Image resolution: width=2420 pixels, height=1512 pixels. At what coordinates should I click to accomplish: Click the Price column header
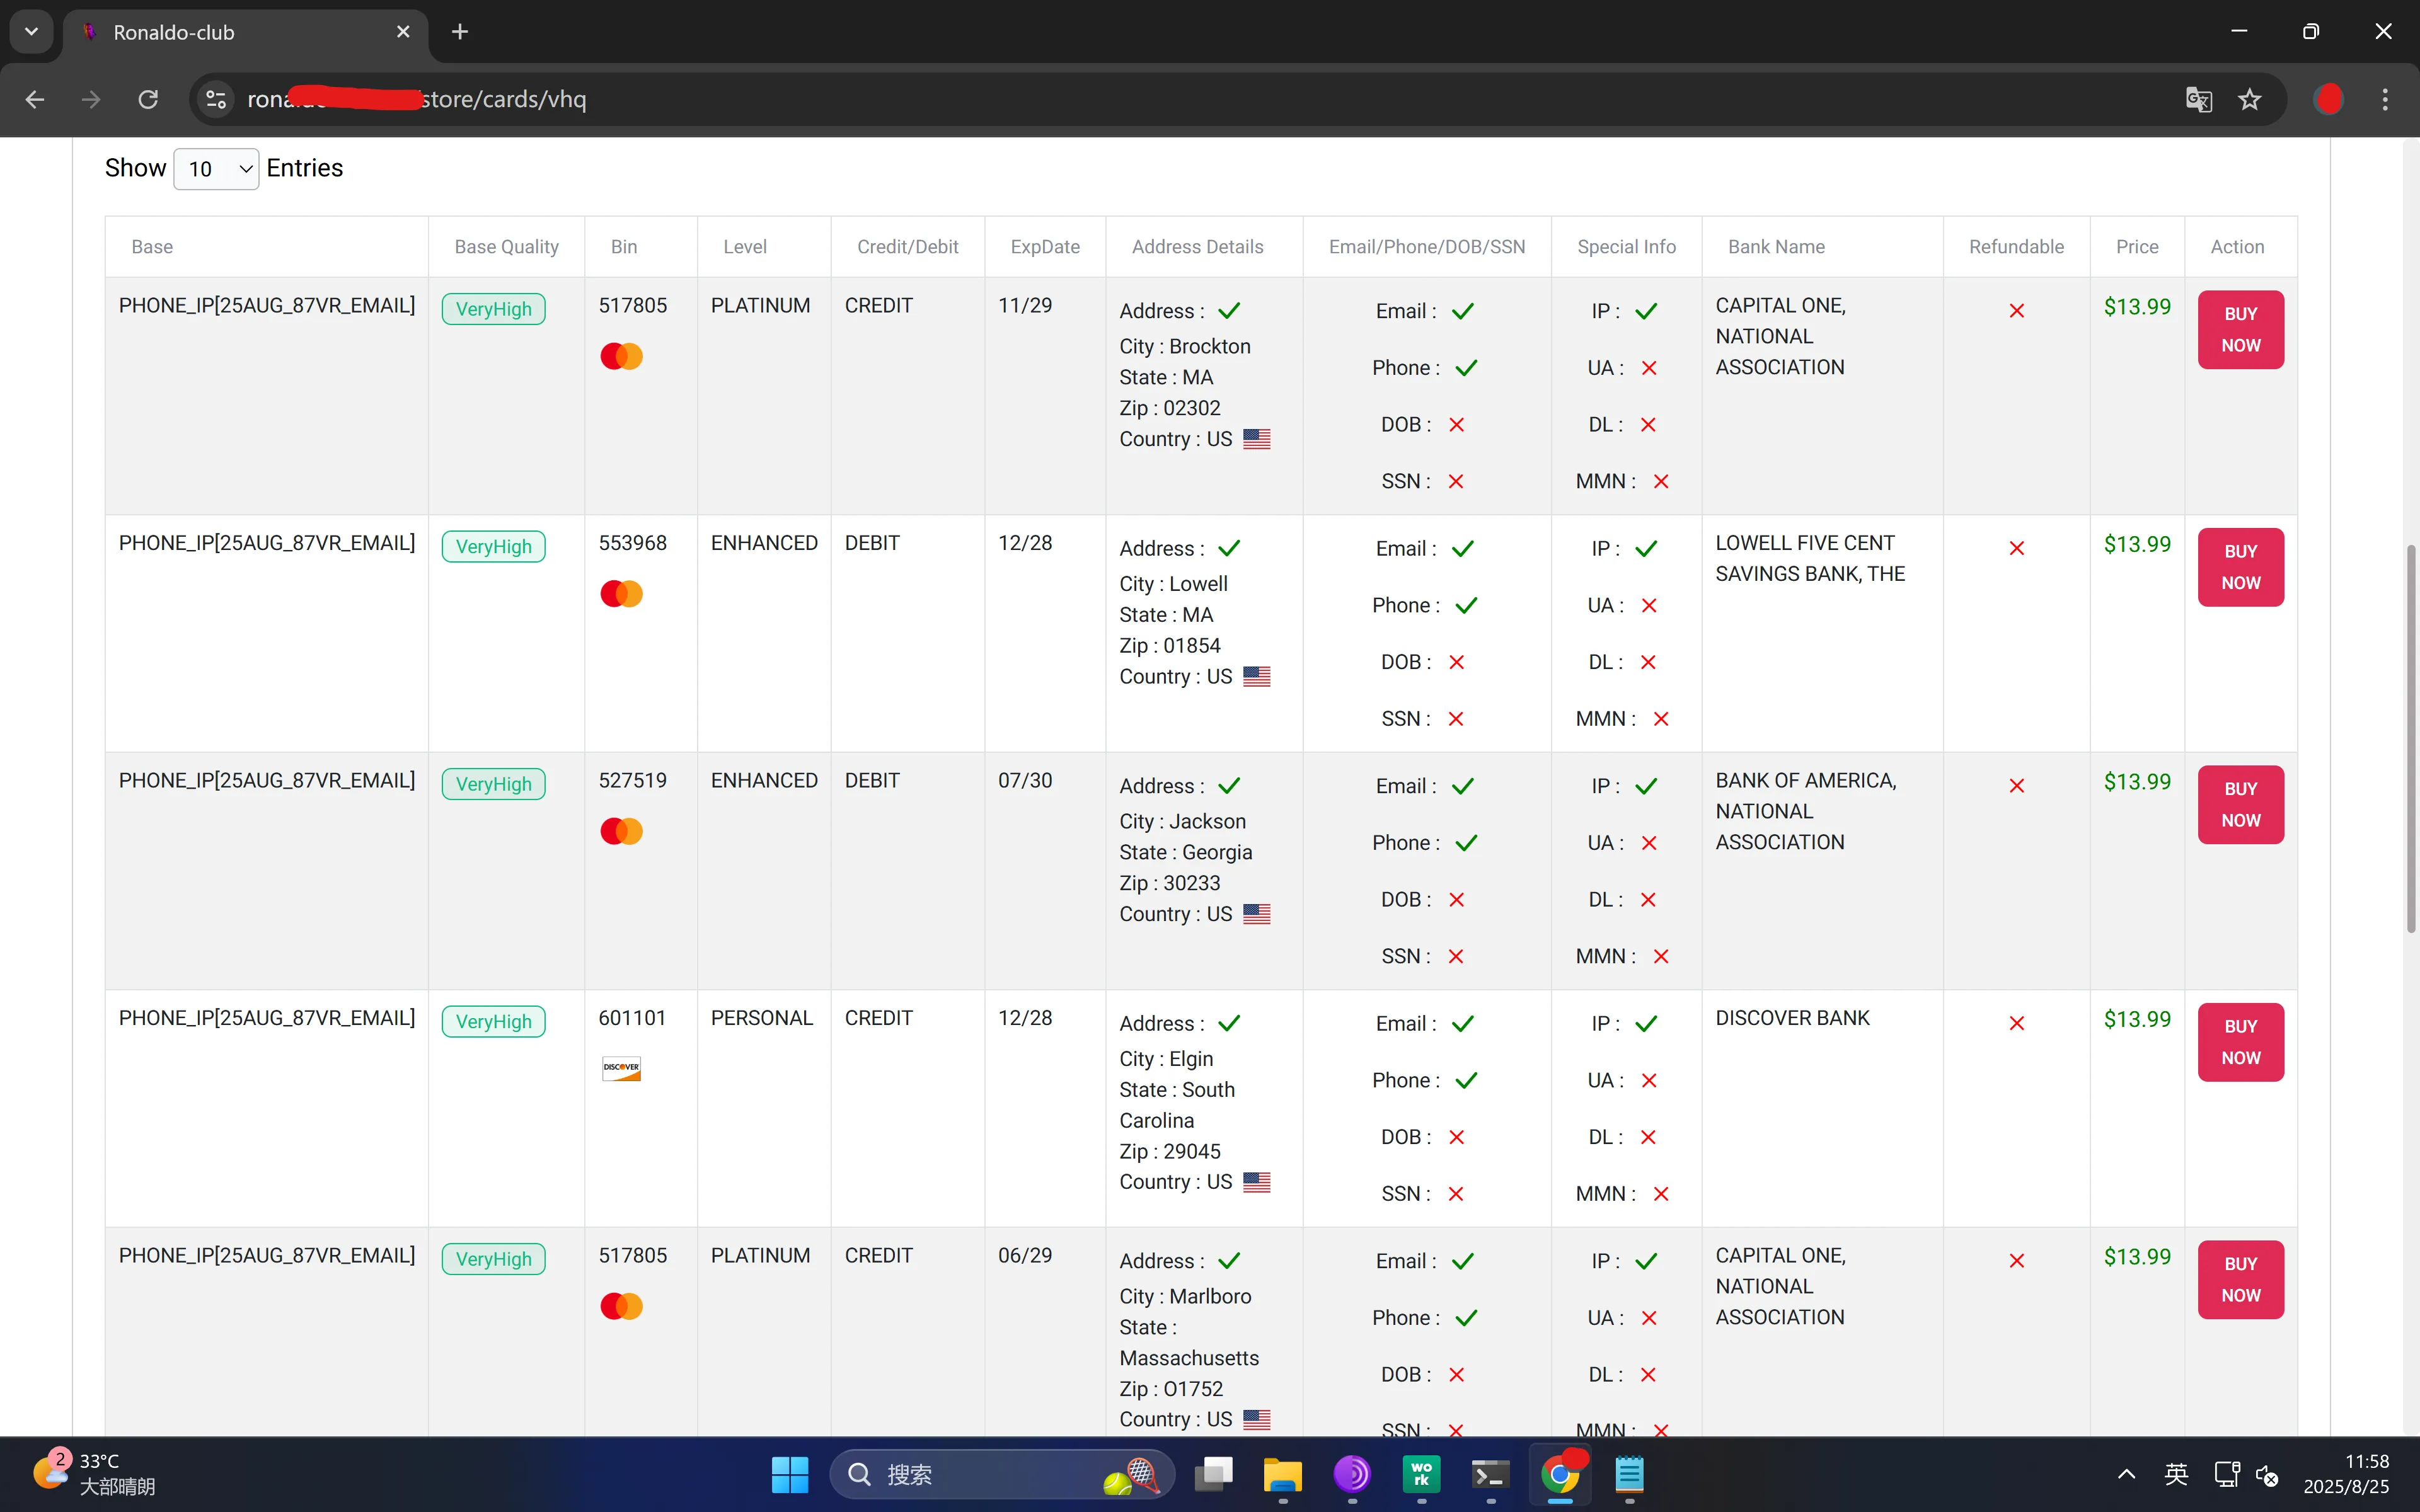(2137, 246)
